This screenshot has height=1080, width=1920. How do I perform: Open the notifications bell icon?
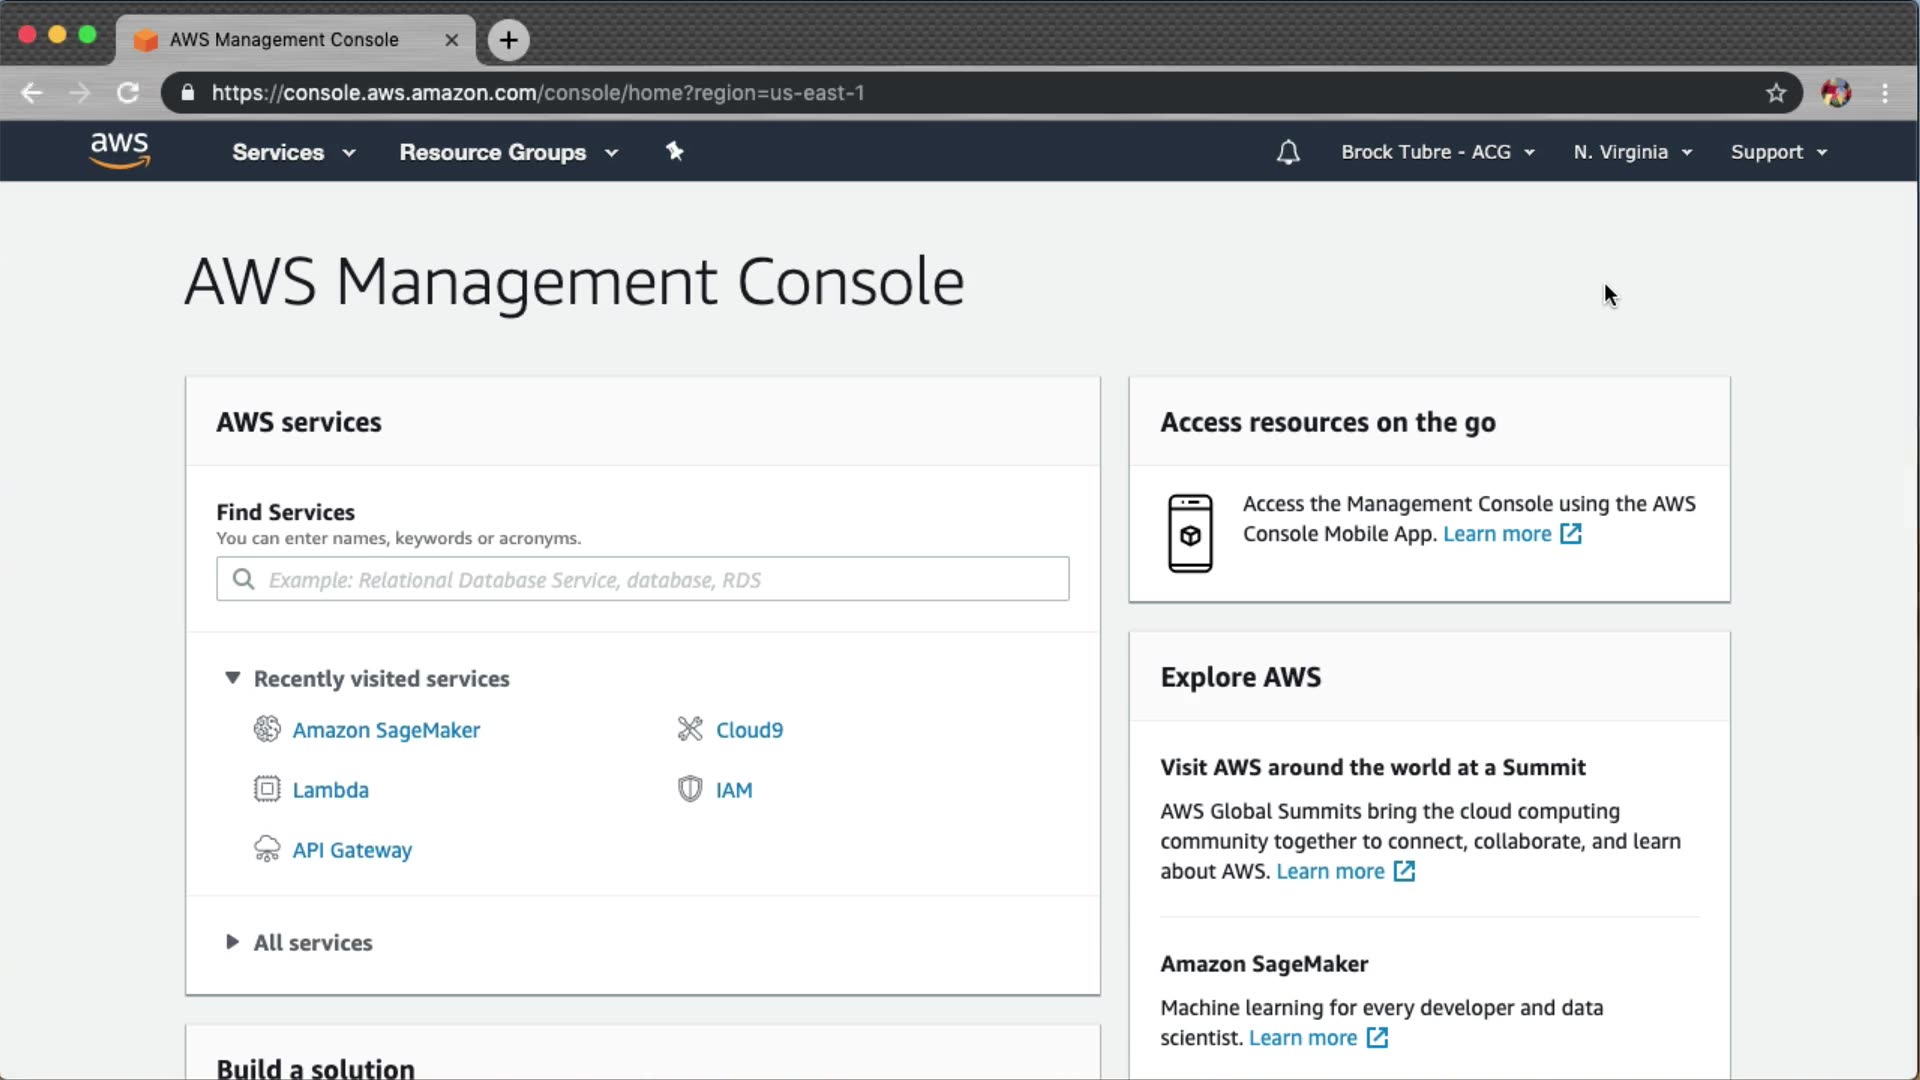(1288, 152)
